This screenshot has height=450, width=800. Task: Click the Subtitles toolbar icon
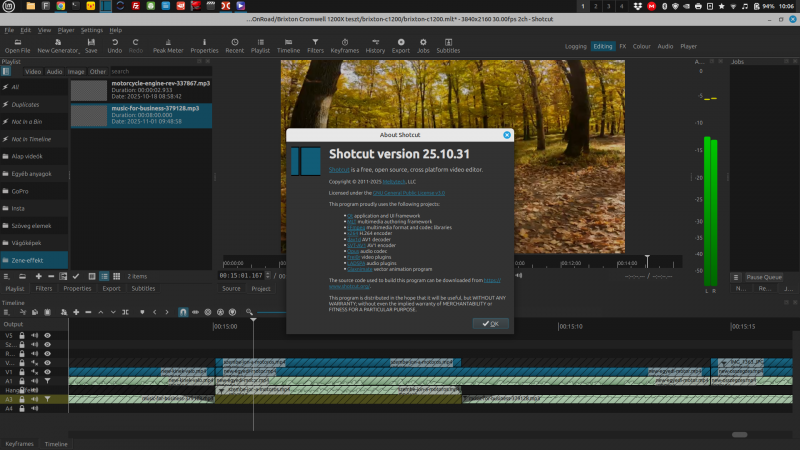tap(448, 43)
